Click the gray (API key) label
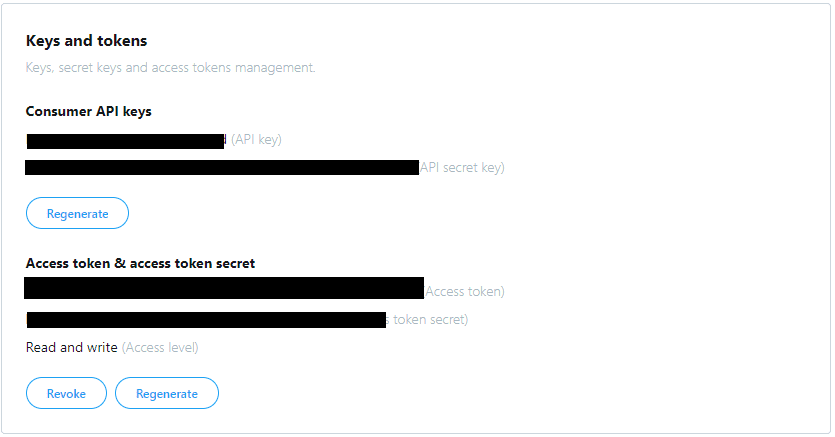 tap(256, 139)
